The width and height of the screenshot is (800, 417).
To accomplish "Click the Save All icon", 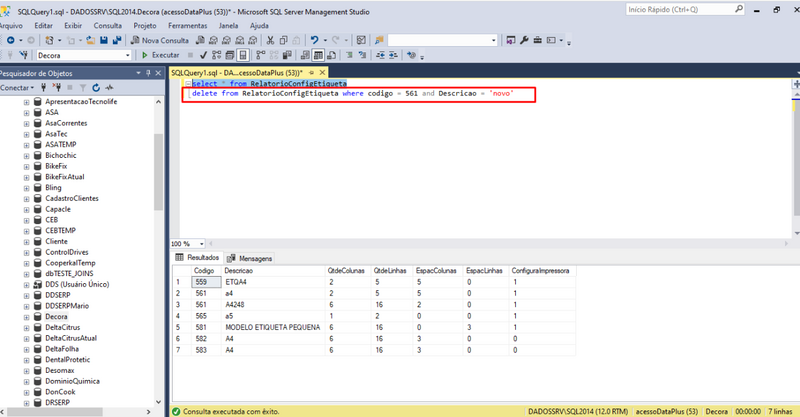I will pos(117,40).
